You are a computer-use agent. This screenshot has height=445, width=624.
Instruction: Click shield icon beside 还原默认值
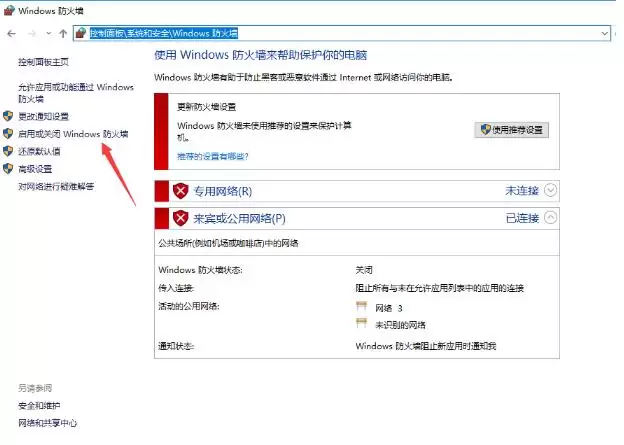(x=8, y=151)
